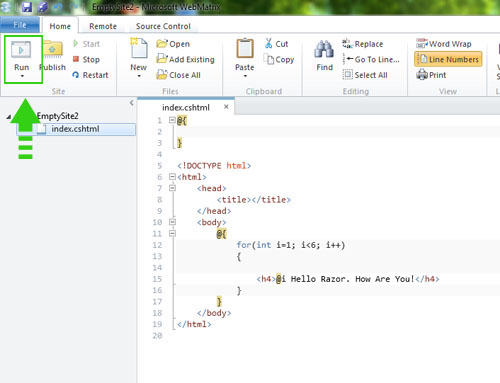500x383 pixels.
Task: Open Find with binoculars icon
Action: coord(324,55)
